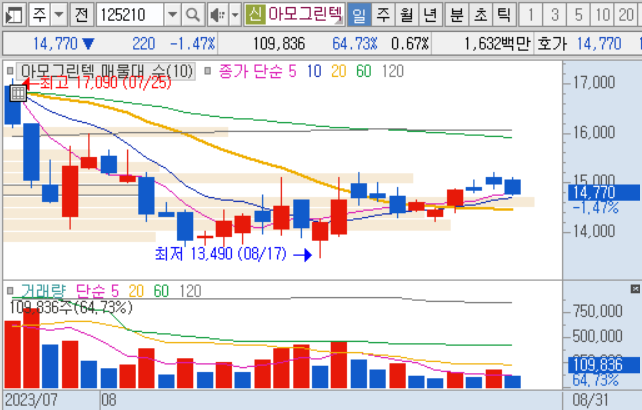Click the gray 120 volume moving average legend
Screen dimensions: 642x410
pos(190,291)
